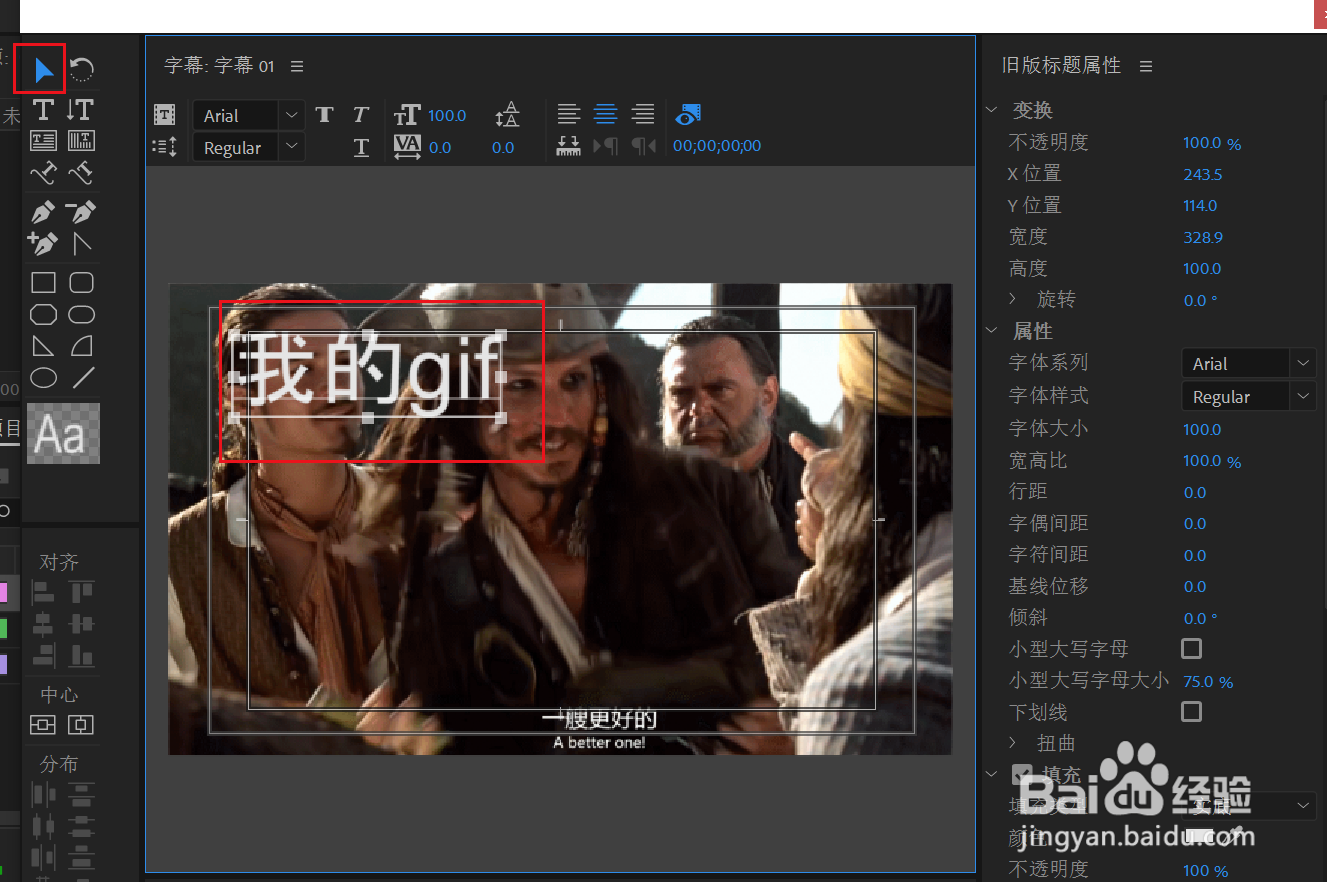1327x882 pixels.
Task: Select the Vertical Area Type tool
Action: [81, 140]
